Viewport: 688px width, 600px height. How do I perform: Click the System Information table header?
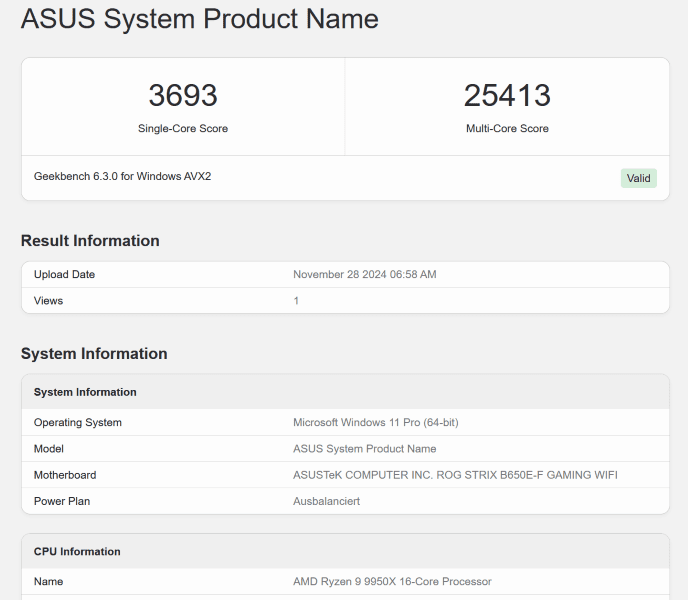[x=85, y=392]
